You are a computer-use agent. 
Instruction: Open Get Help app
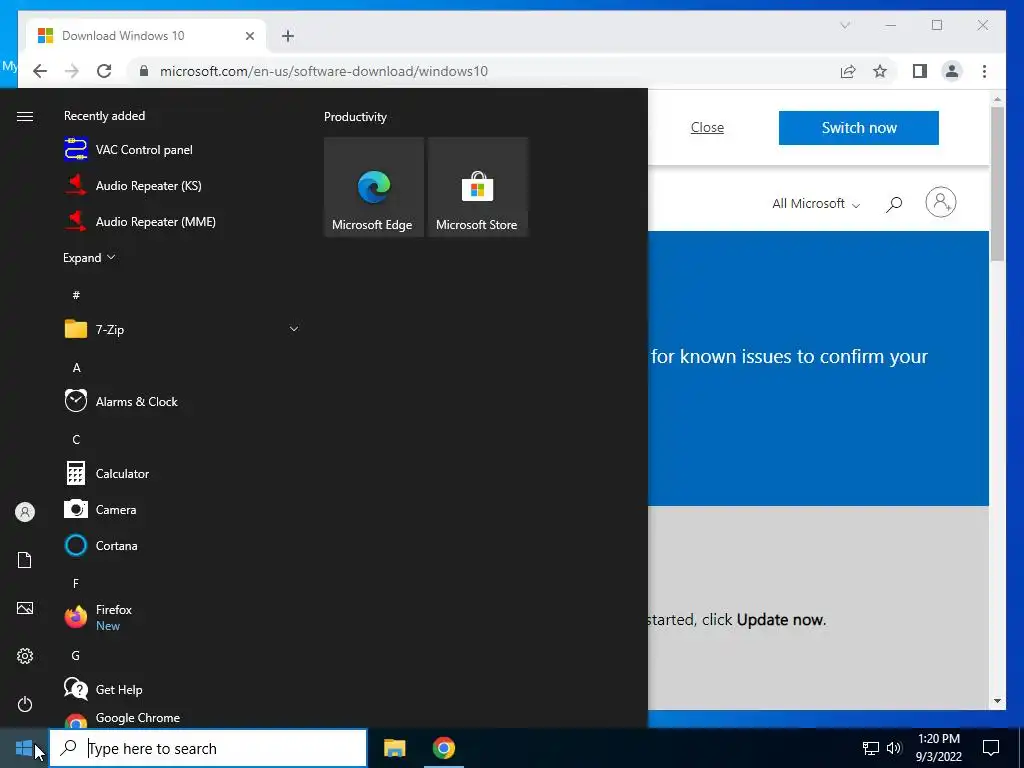point(182,689)
